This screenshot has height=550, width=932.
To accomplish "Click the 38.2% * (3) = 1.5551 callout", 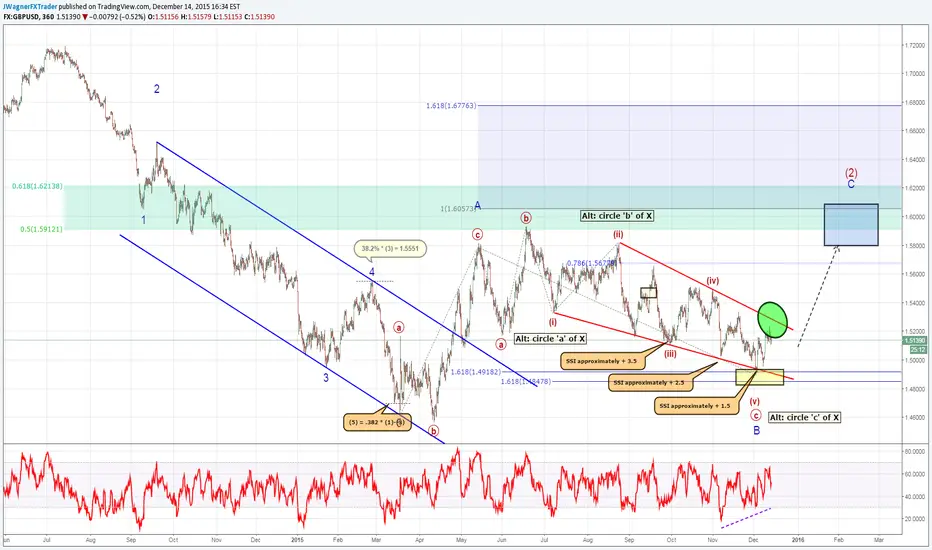I will (x=390, y=249).
